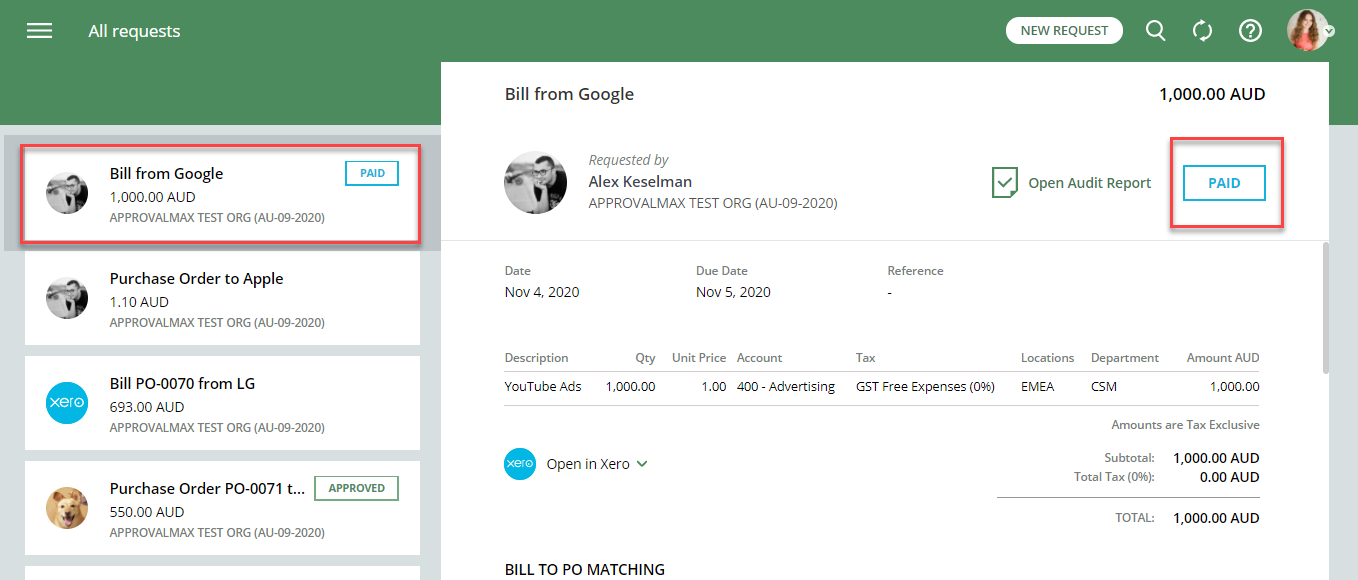Click the YouTube Ads description cell

[542, 386]
